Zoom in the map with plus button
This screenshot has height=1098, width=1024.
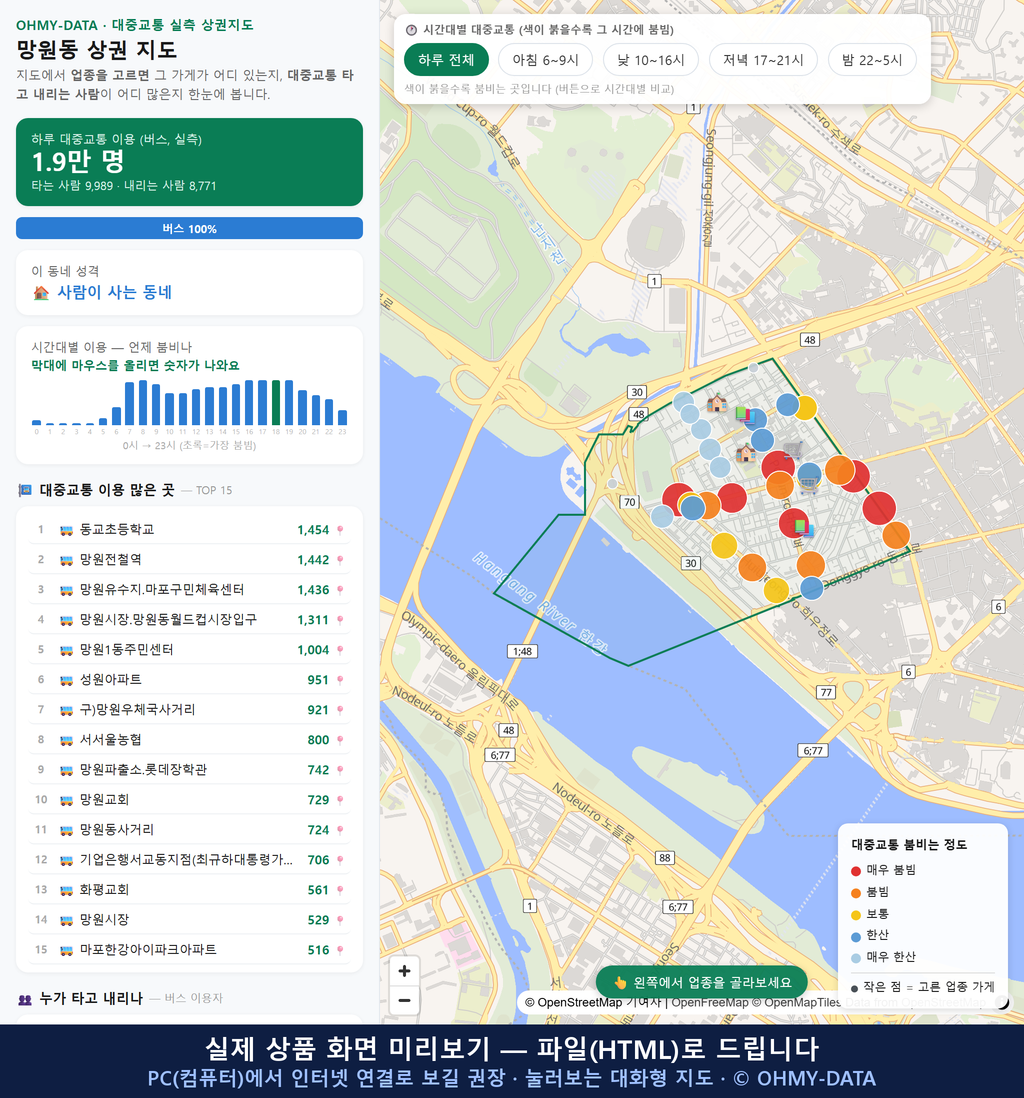pyautogui.click(x=404, y=971)
